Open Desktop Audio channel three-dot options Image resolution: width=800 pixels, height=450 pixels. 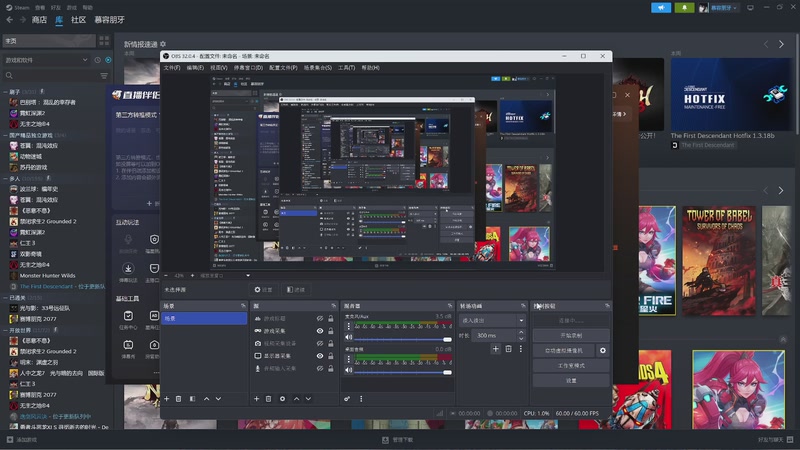348,359
